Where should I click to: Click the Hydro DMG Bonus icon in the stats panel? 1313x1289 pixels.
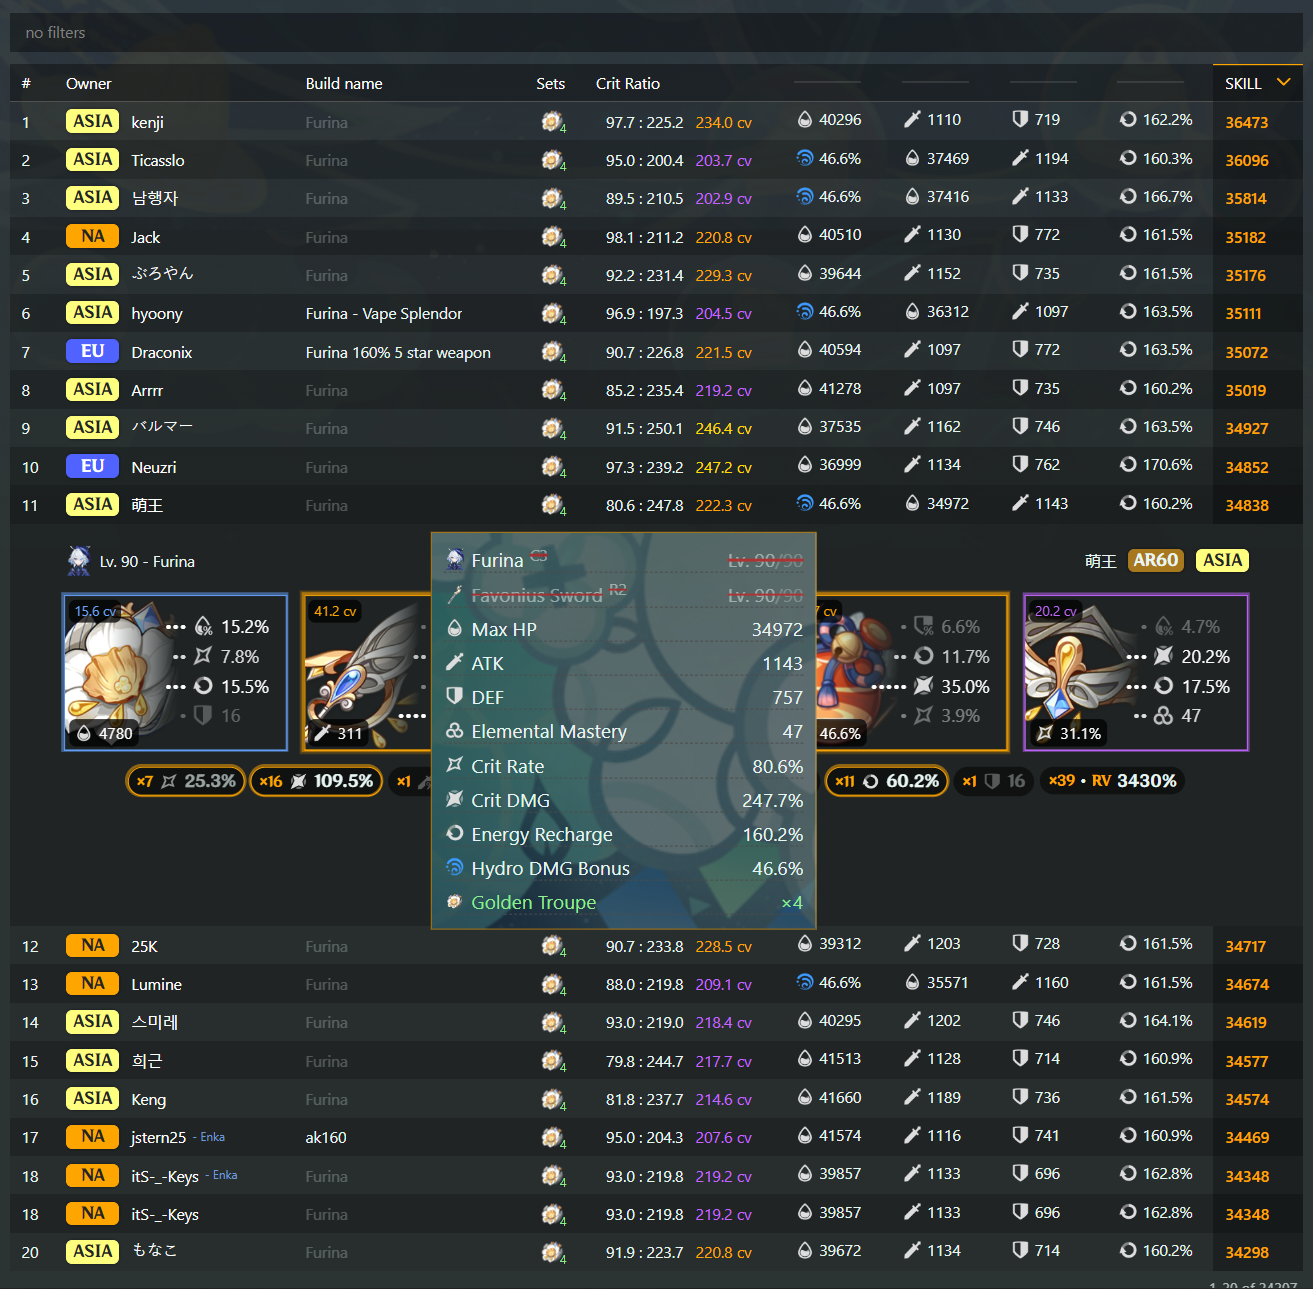pyautogui.click(x=455, y=868)
